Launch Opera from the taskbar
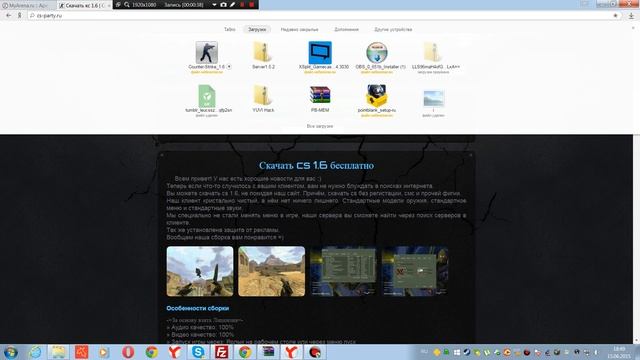Image resolution: width=640 pixels, height=360 pixels. [128, 352]
